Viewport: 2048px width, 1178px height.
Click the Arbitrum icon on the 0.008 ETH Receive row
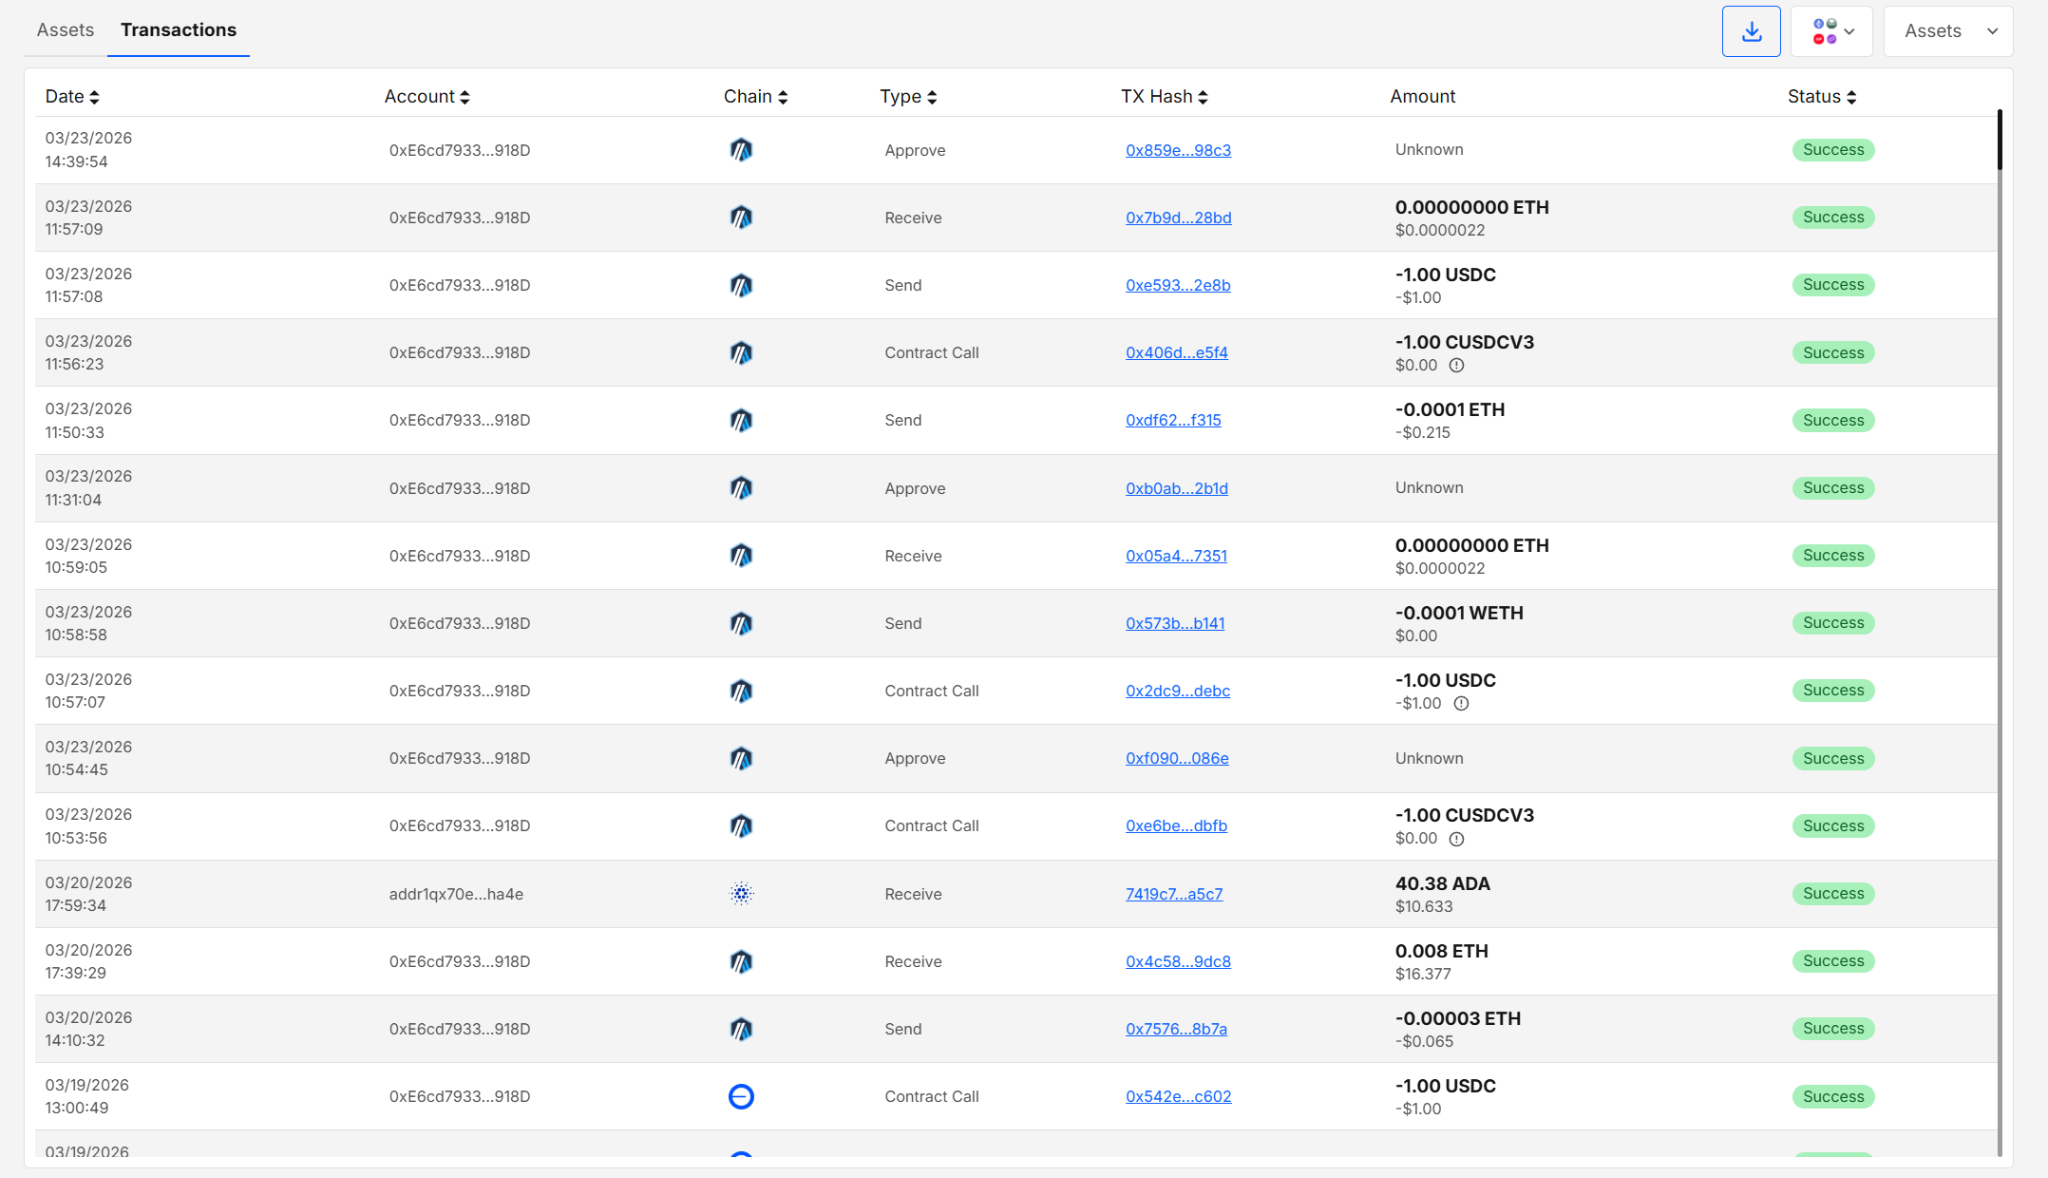point(741,961)
